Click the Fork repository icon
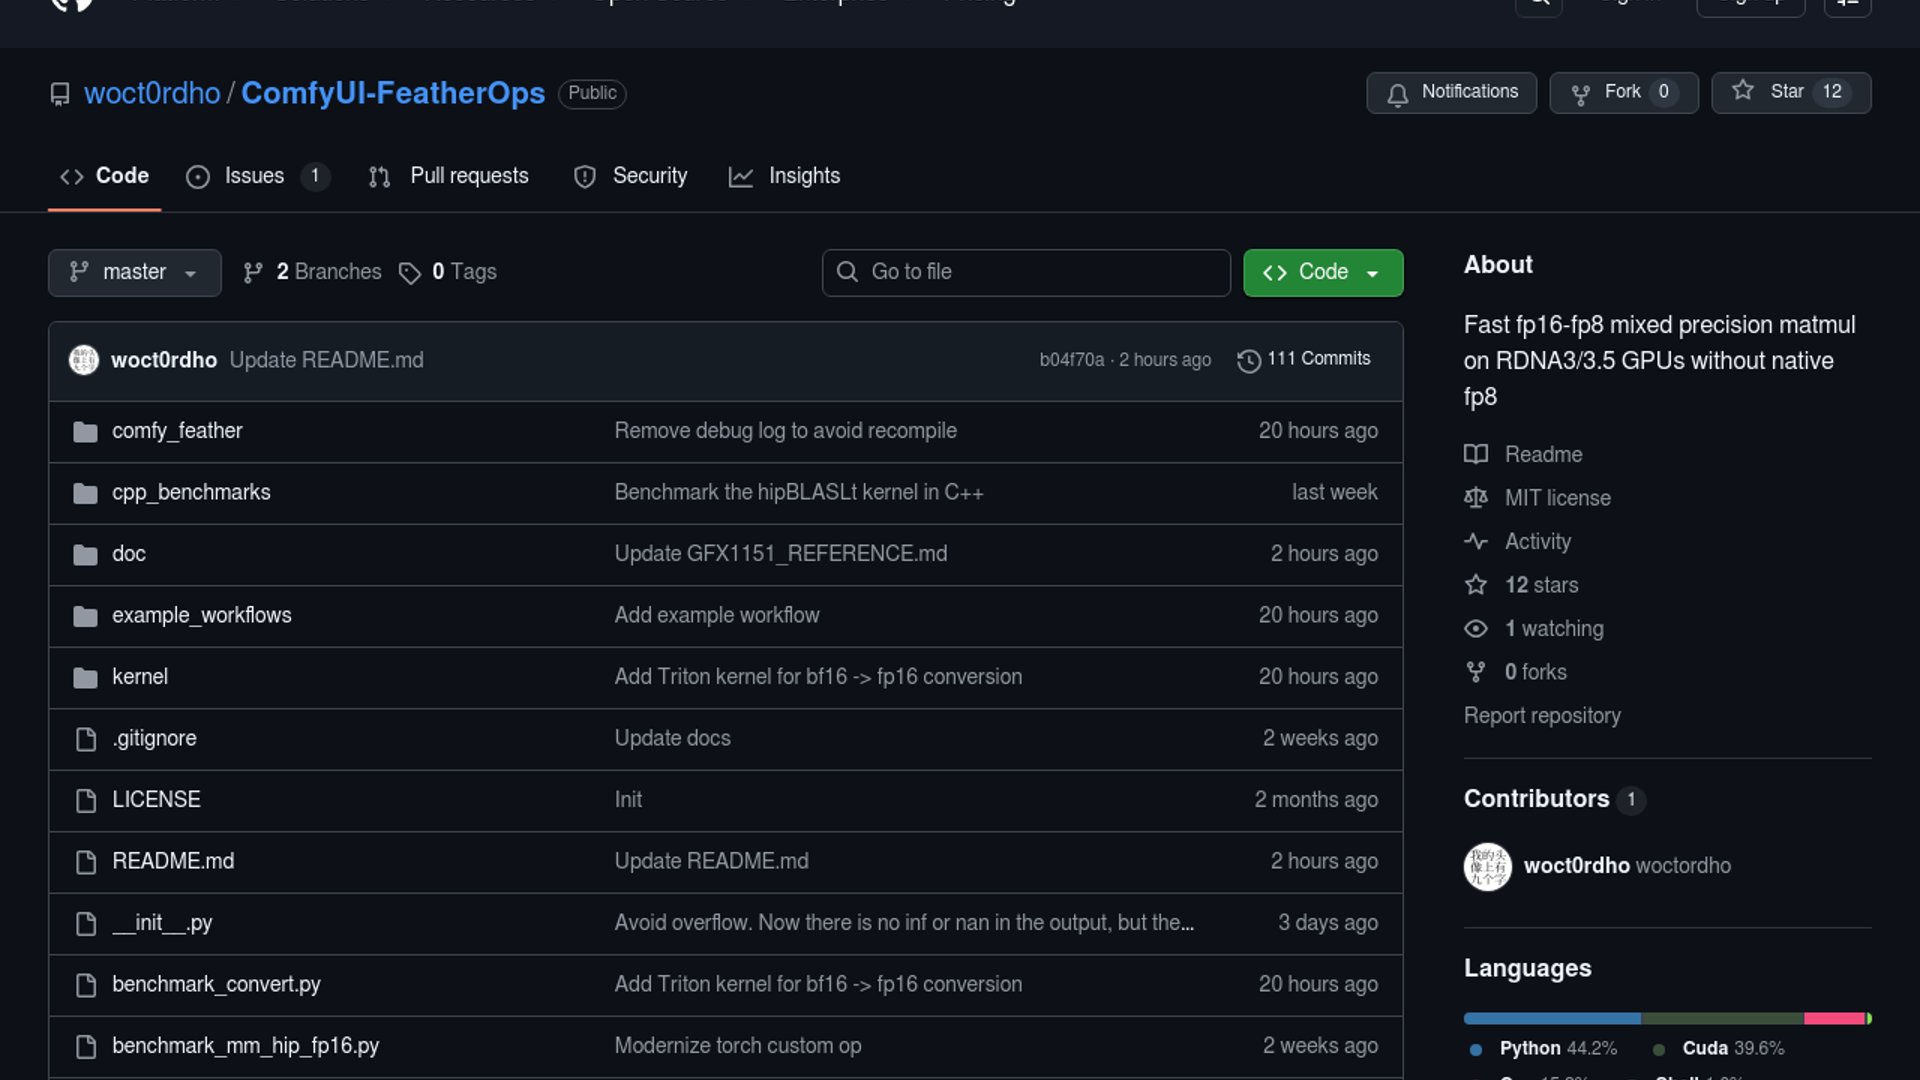Image resolution: width=1920 pixels, height=1080 pixels. pyautogui.click(x=1580, y=93)
